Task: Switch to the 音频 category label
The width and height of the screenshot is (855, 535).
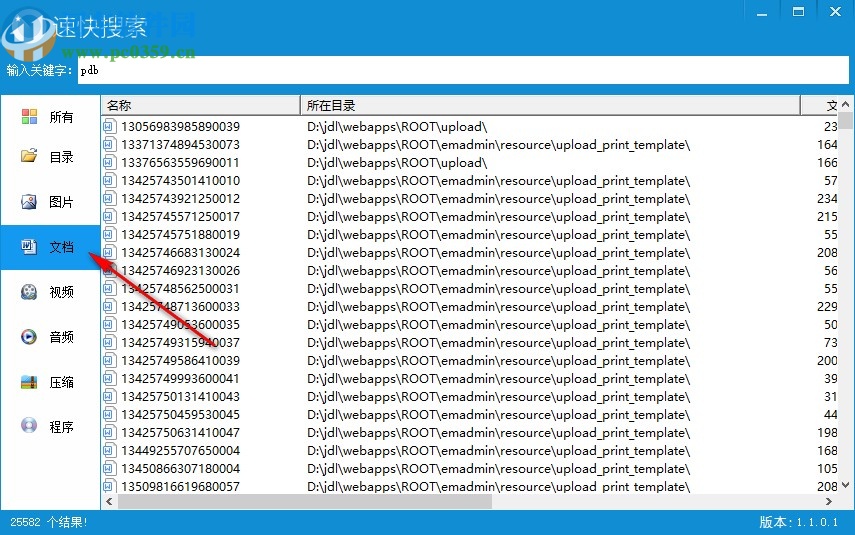Action: point(61,337)
